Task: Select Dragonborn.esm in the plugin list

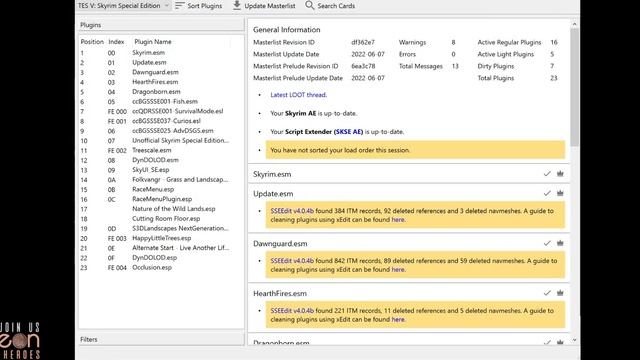Action: (x=156, y=92)
